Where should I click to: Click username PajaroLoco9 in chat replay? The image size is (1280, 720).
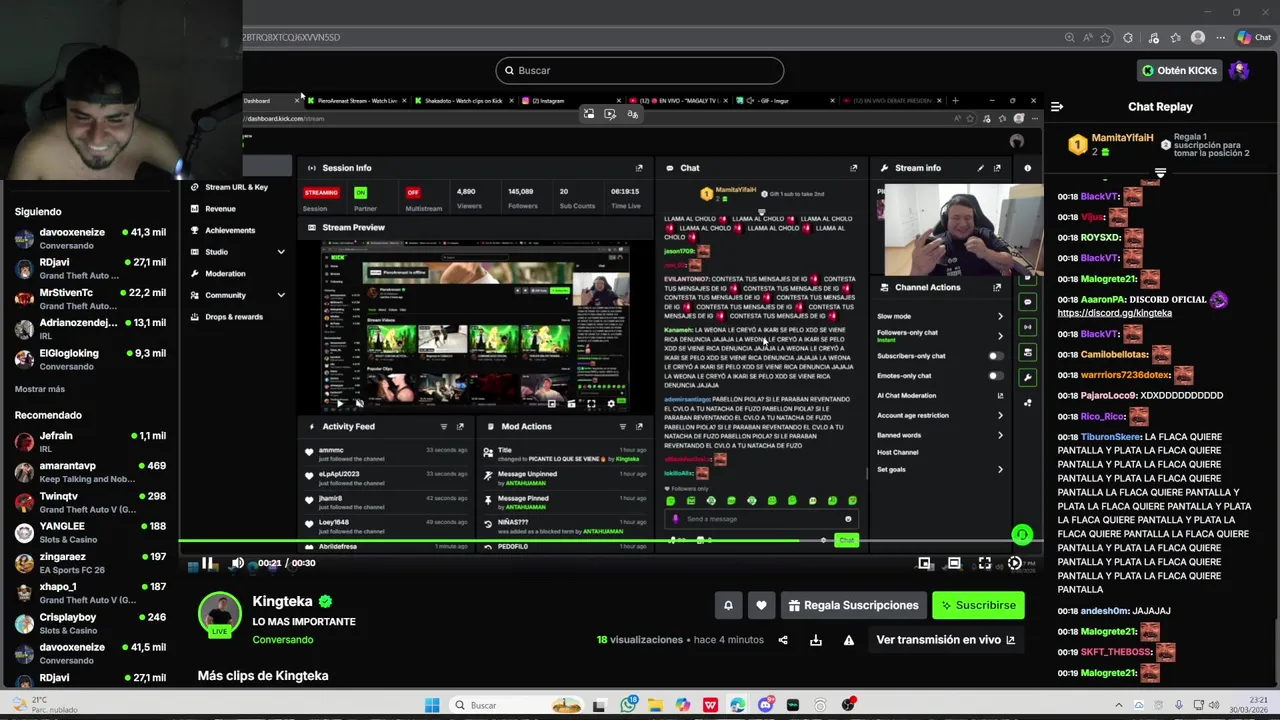(x=1108, y=395)
